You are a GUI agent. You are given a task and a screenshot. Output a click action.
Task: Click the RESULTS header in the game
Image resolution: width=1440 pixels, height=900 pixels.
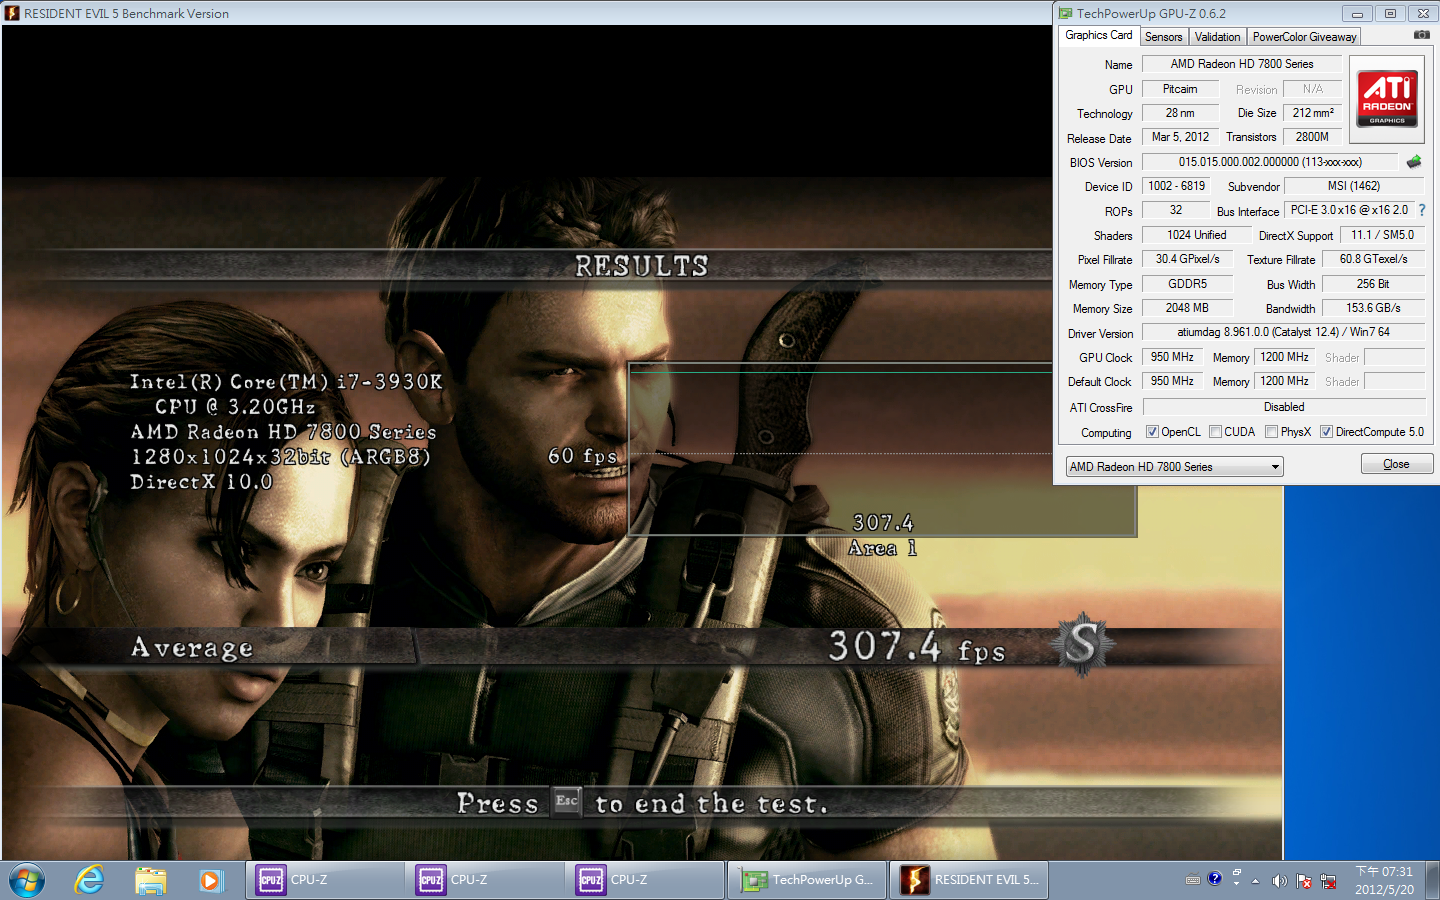point(641,266)
